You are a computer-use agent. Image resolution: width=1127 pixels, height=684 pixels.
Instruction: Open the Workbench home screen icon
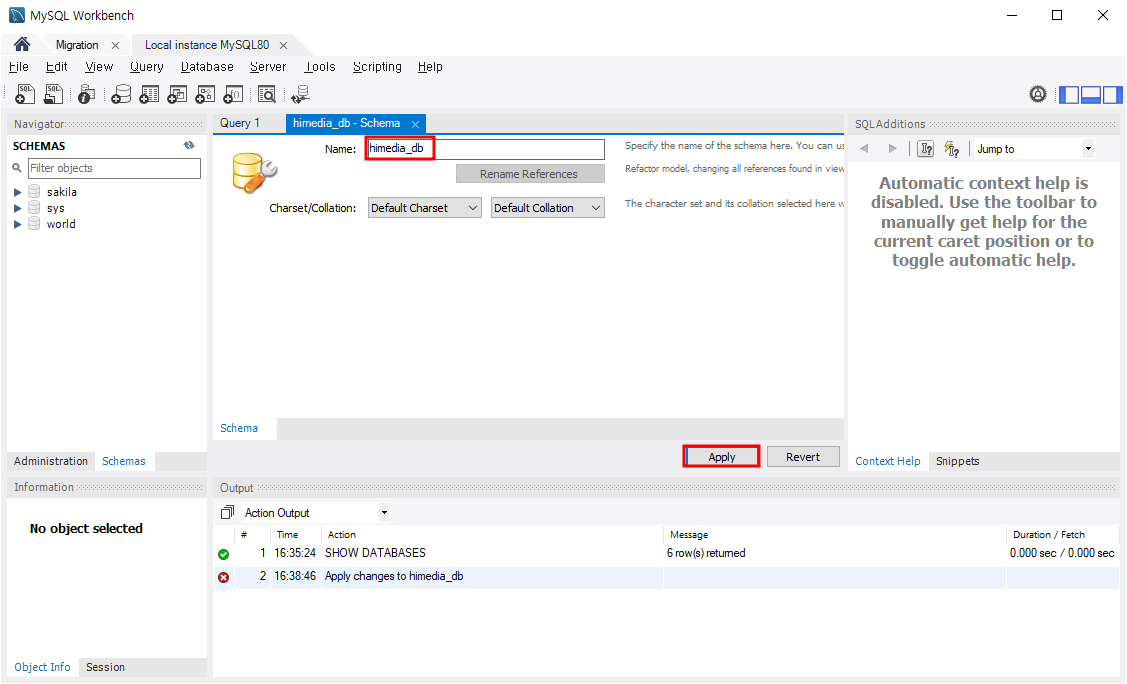coord(22,45)
